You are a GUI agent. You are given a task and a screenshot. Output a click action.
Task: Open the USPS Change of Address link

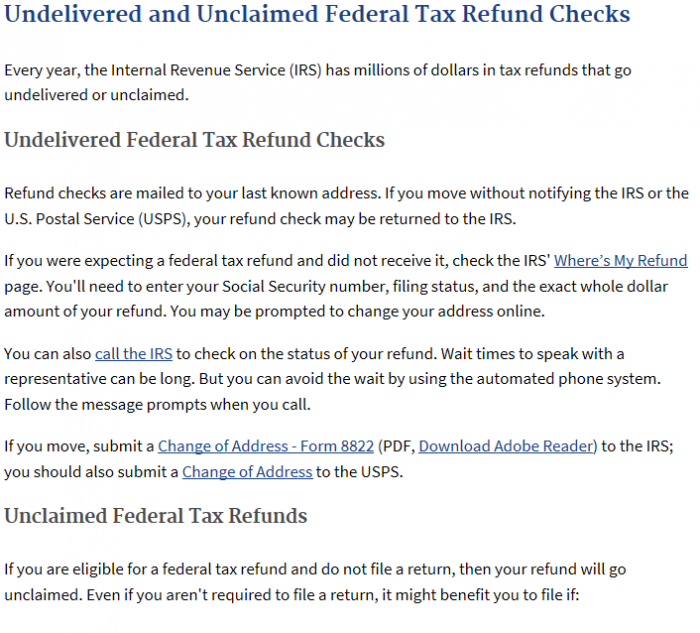(x=247, y=471)
